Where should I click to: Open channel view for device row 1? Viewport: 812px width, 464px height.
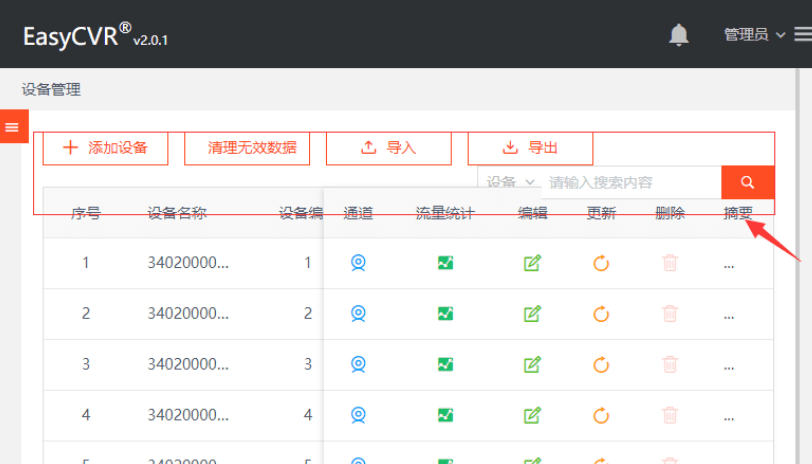(358, 263)
